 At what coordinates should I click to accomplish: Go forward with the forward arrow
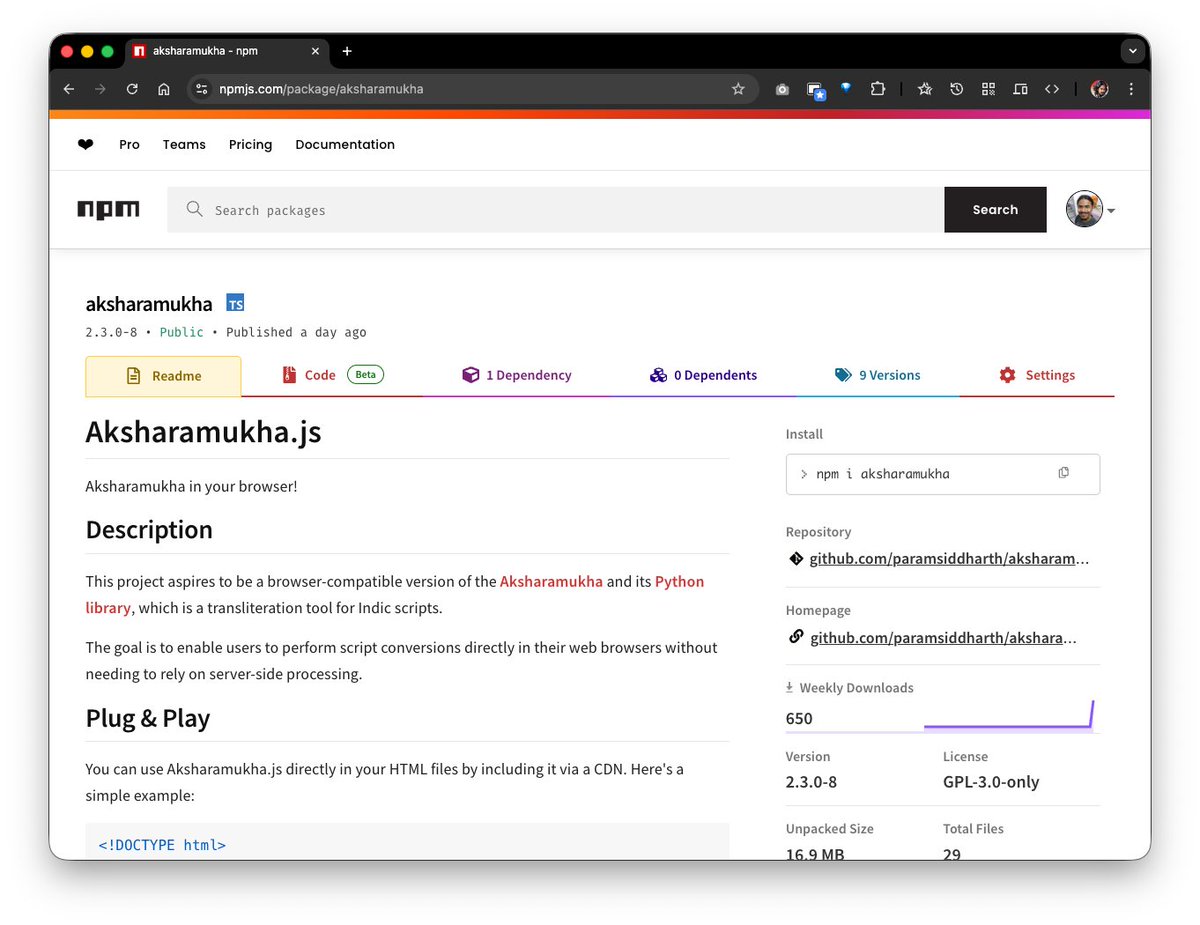point(100,89)
